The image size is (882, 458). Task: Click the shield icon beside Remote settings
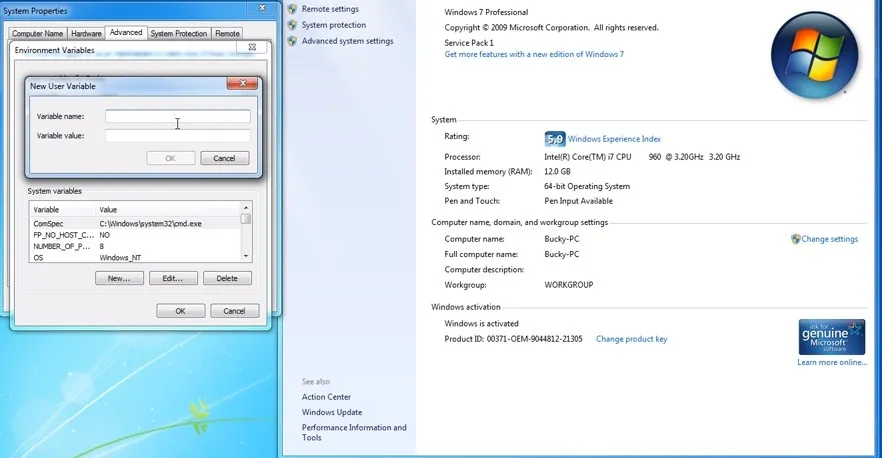tap(292, 9)
